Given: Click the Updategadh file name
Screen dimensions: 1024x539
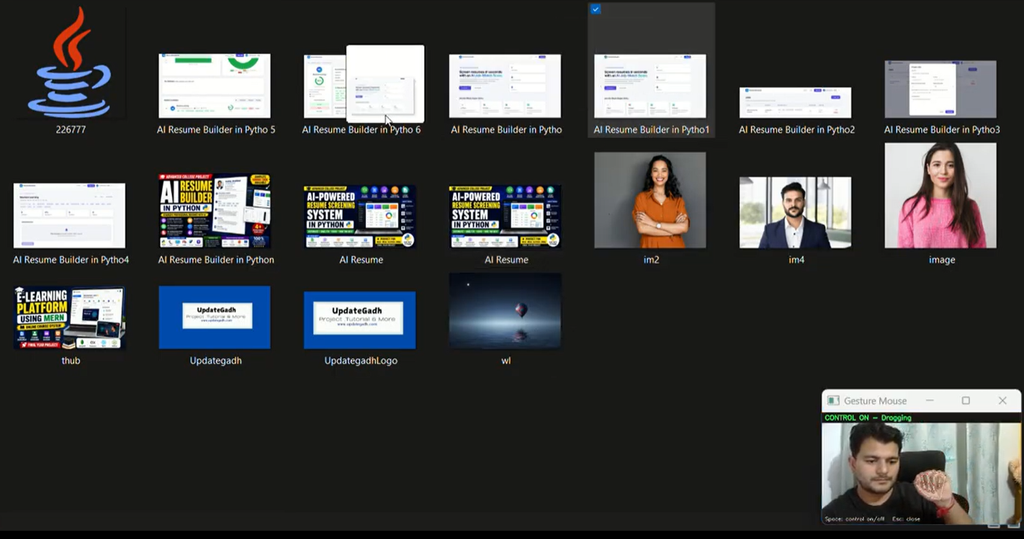Looking at the screenshot, I should click(x=216, y=360).
